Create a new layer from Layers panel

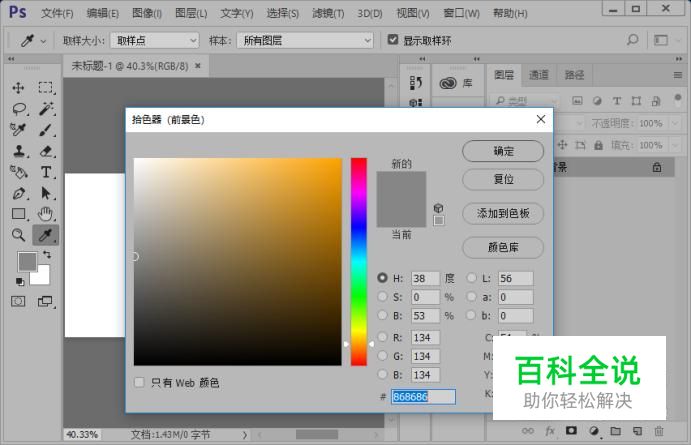click(x=637, y=430)
